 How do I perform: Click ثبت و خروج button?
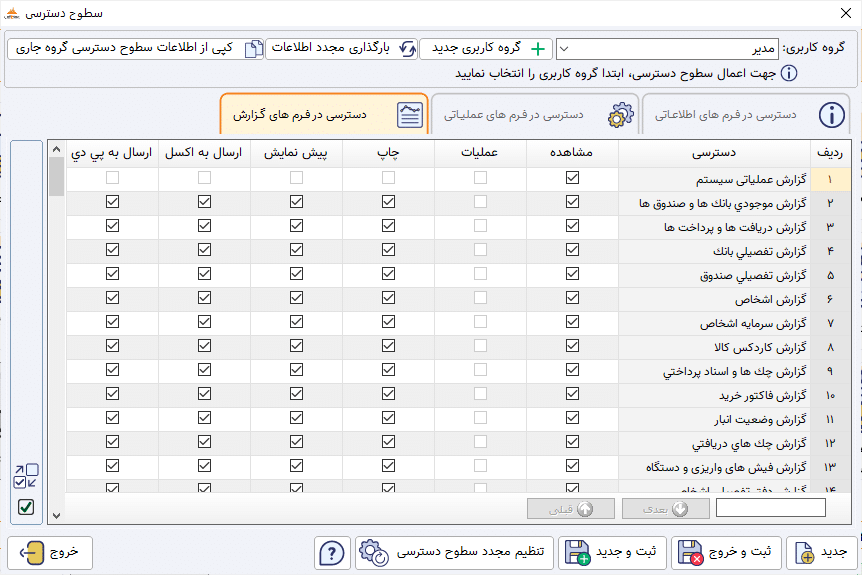click(726, 552)
